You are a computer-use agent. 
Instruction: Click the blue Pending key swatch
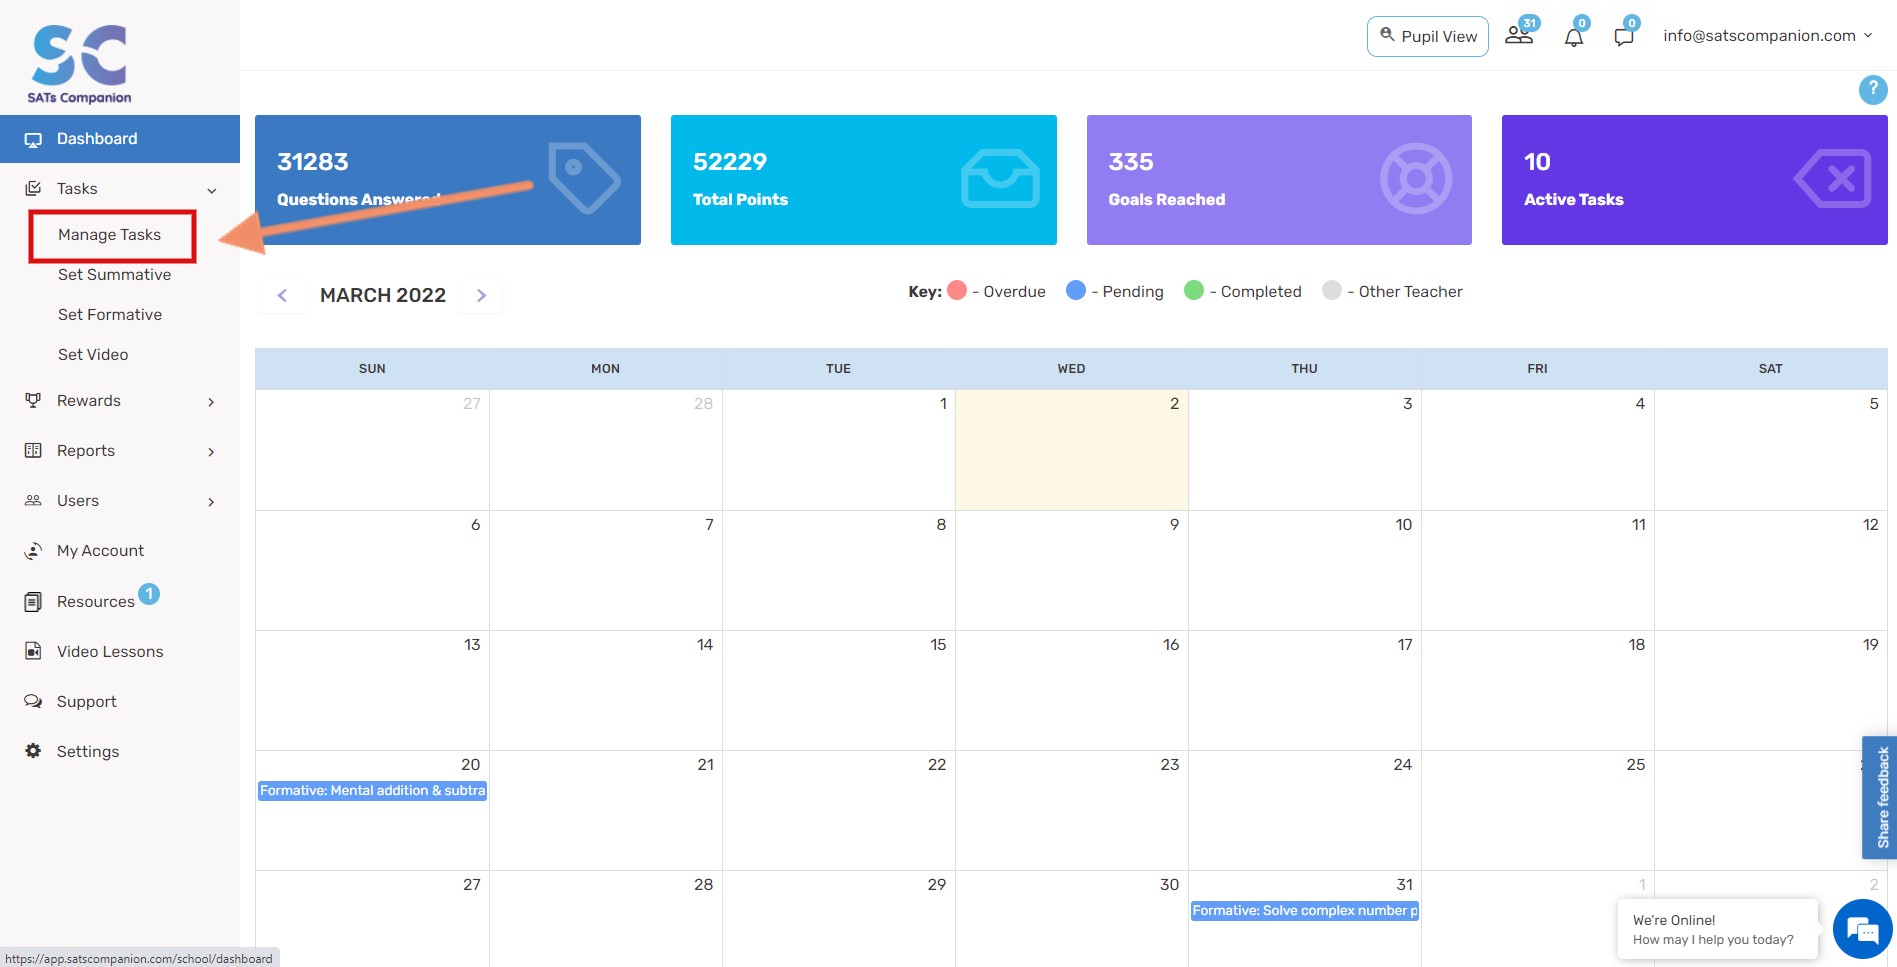[1076, 291]
